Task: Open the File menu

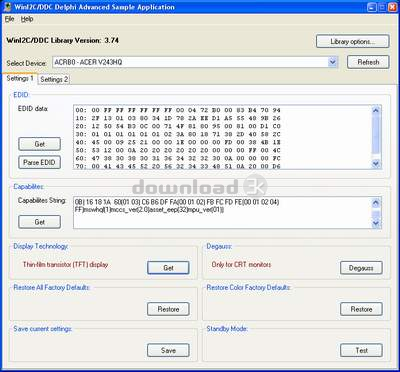Action: [9, 19]
